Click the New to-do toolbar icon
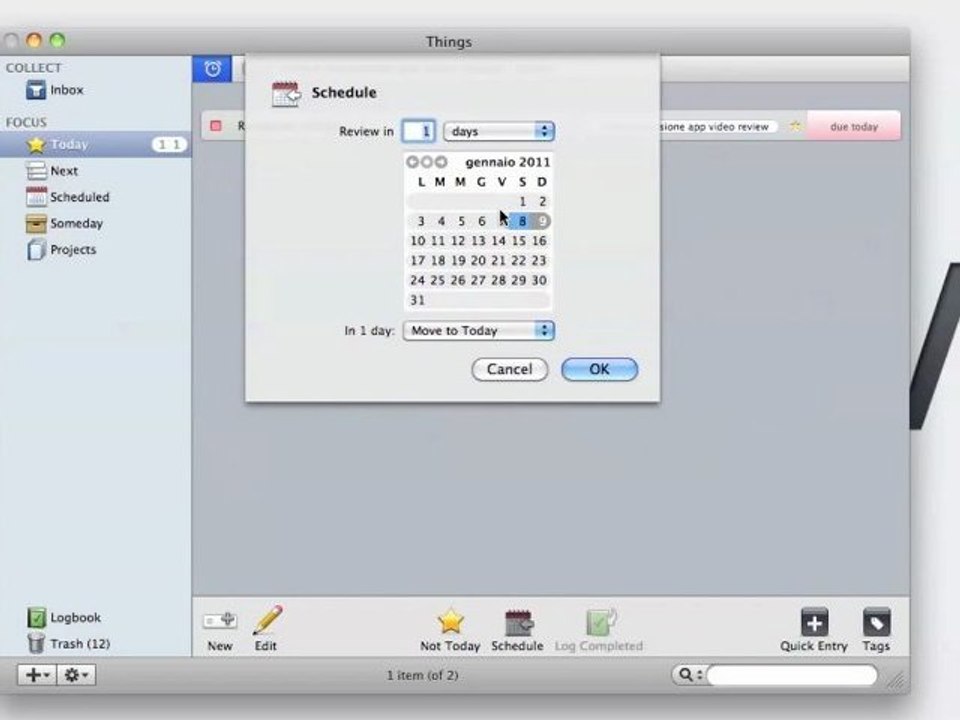Screen dimensions: 960x720 coord(220,621)
